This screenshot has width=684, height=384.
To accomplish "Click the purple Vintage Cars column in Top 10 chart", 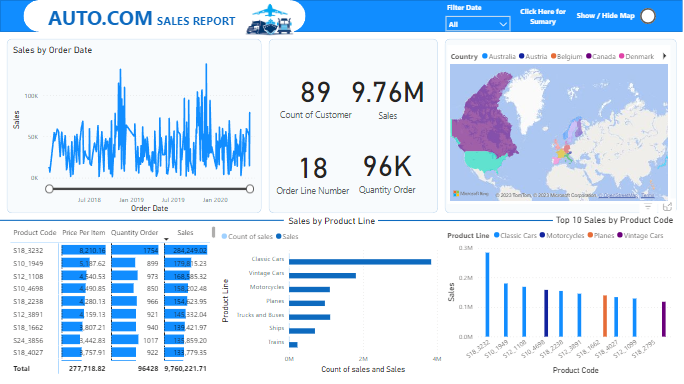I will (664, 319).
